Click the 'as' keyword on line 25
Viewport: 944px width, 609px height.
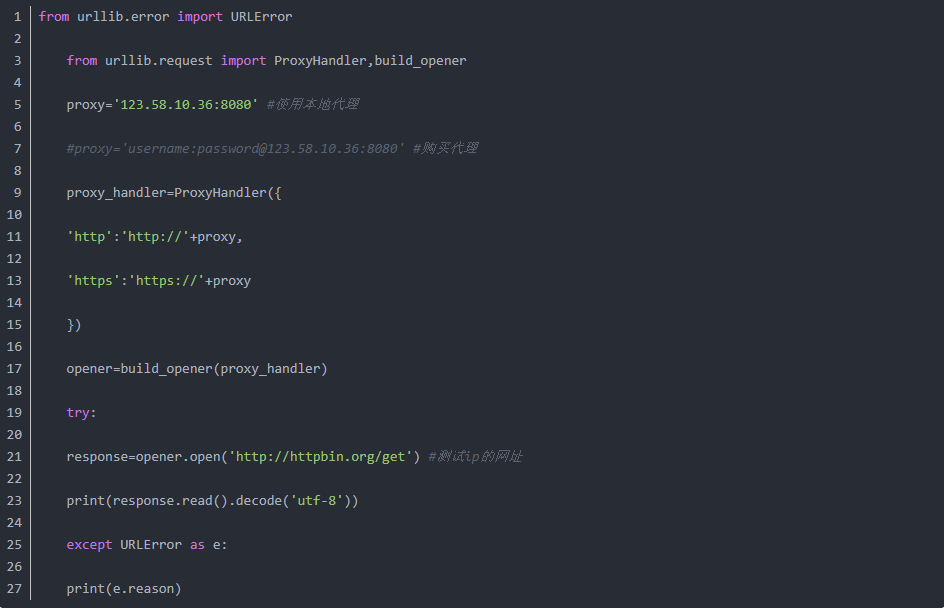pos(197,545)
